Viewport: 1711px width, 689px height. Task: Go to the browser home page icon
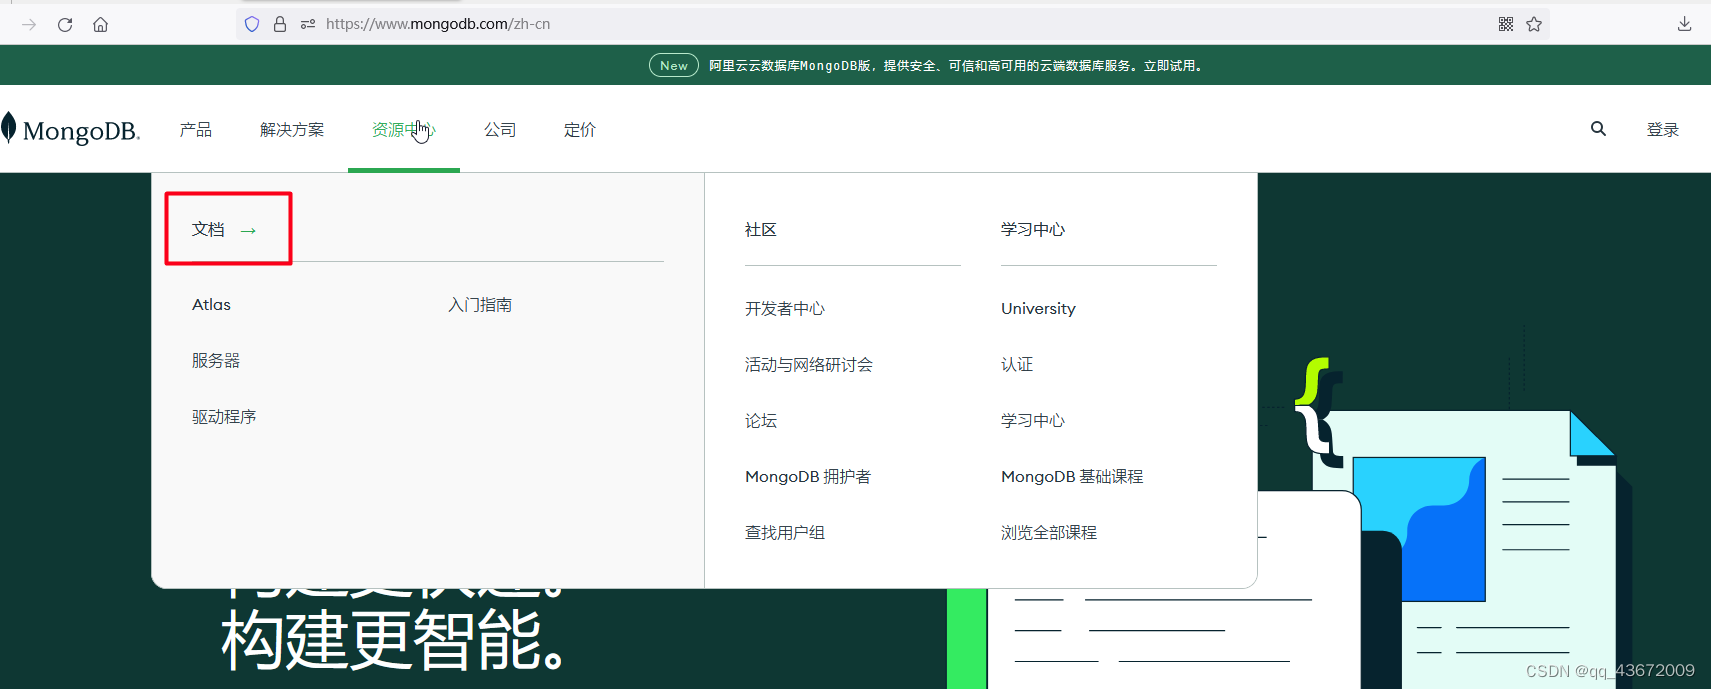100,24
